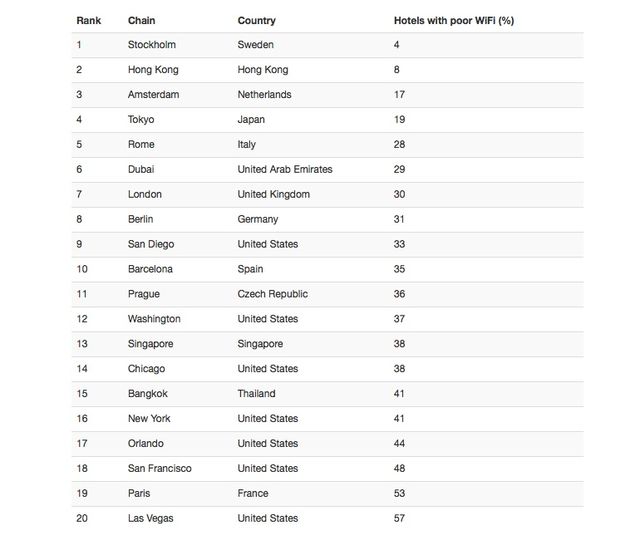Image resolution: width=630 pixels, height=540 pixels.
Task: Click the Hotels with poor WiFi header
Action: [x=454, y=20]
